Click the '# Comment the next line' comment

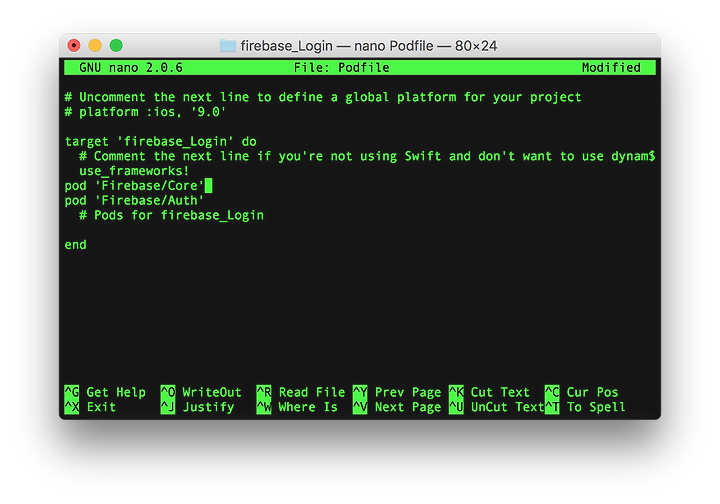367,156
